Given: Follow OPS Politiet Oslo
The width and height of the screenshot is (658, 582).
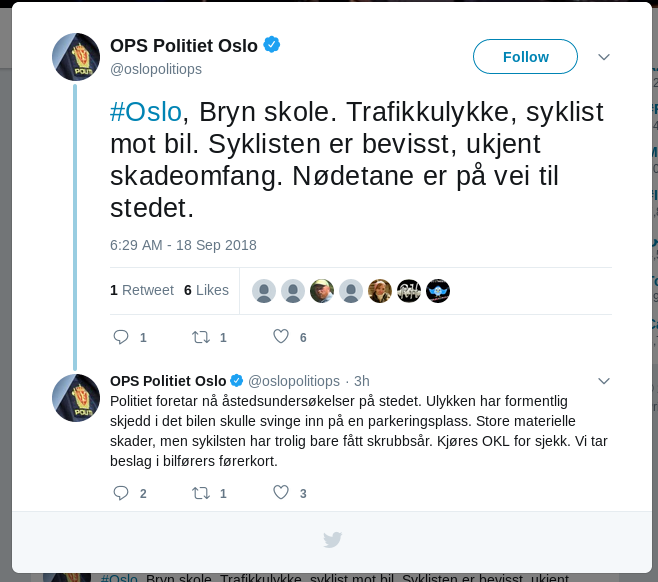Looking at the screenshot, I should pyautogui.click(x=525, y=57).
